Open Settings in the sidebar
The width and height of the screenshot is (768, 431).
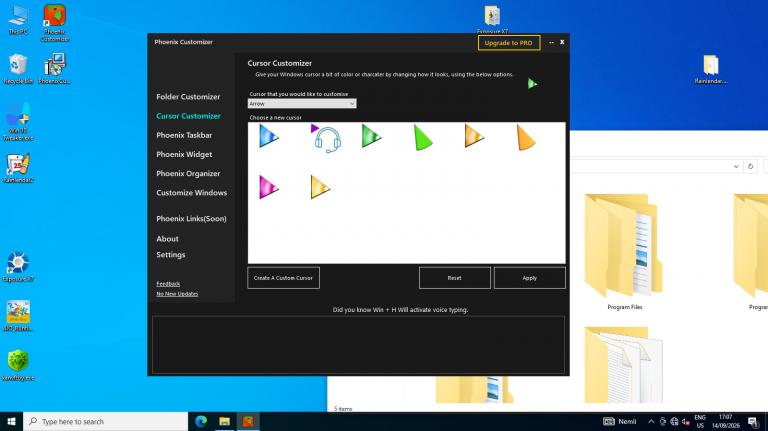170,255
